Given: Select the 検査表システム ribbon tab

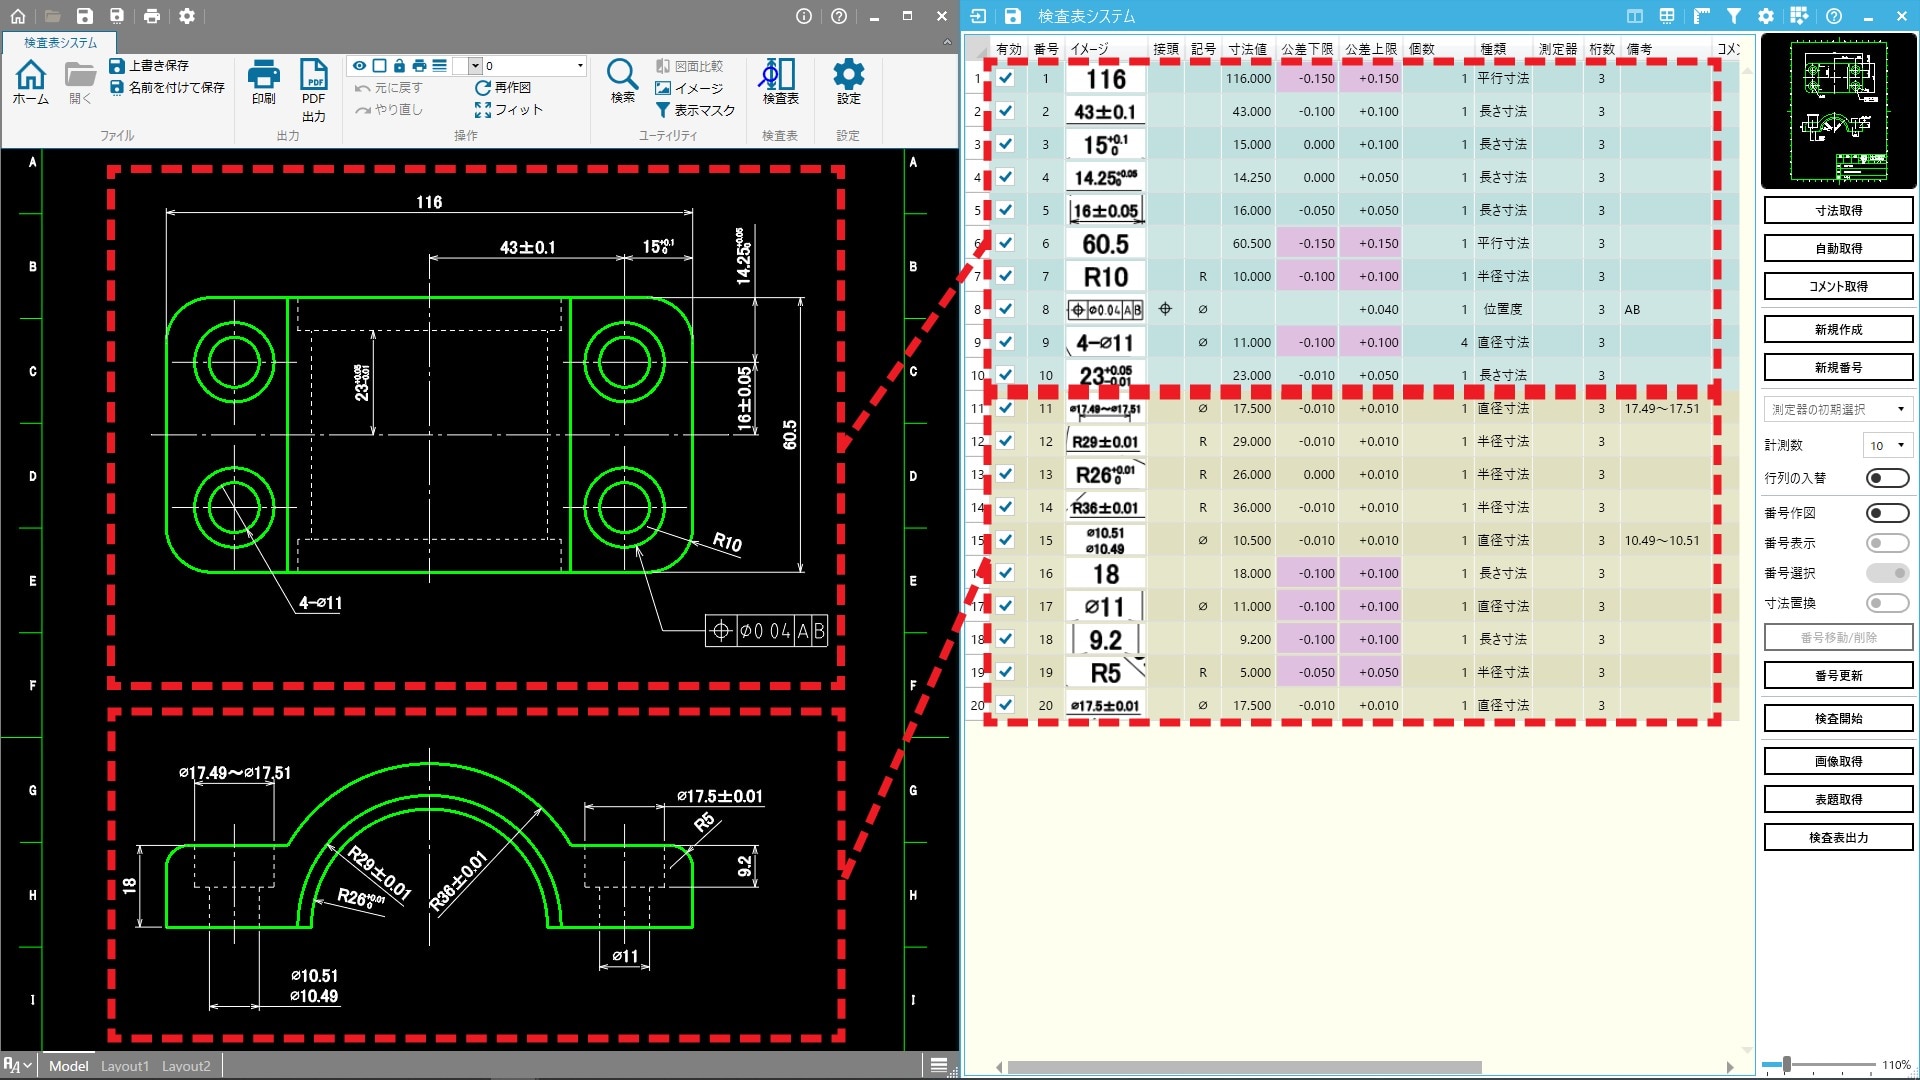Looking at the screenshot, I should click(60, 43).
